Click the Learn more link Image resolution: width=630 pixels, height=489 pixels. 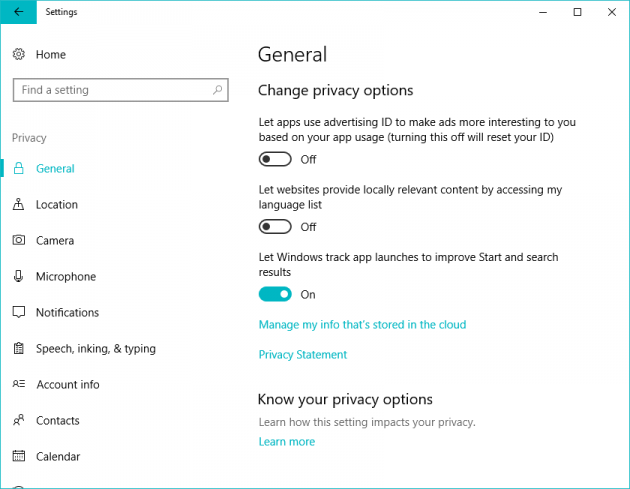tap(286, 442)
